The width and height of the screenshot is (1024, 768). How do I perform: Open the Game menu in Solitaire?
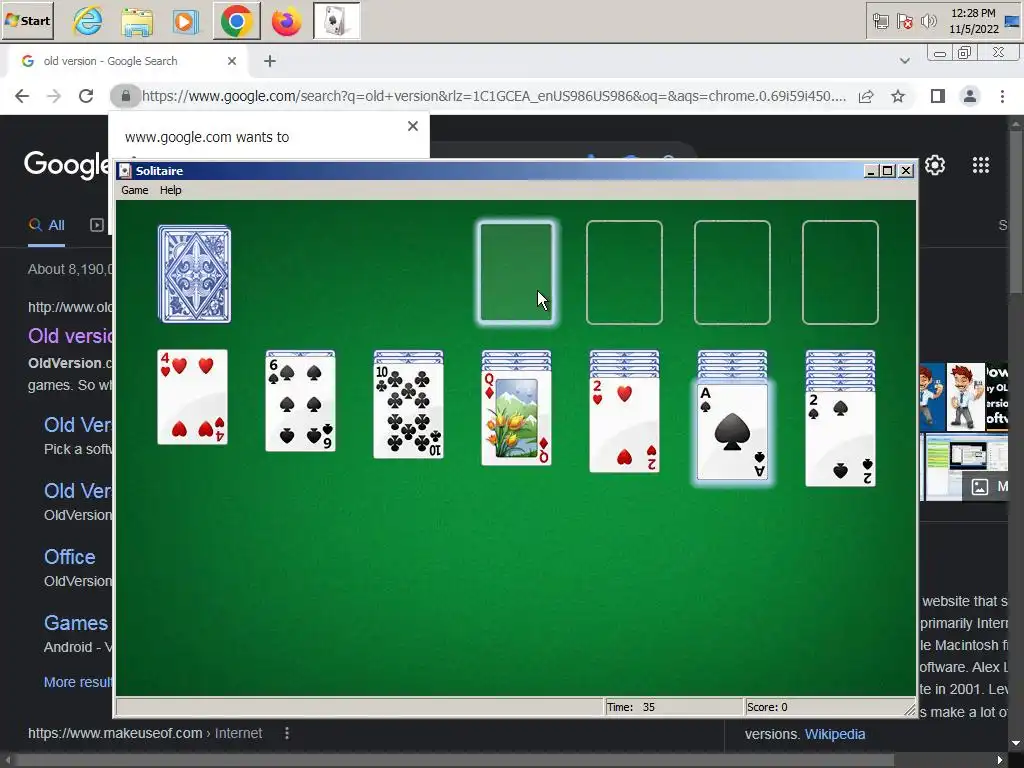coord(135,190)
